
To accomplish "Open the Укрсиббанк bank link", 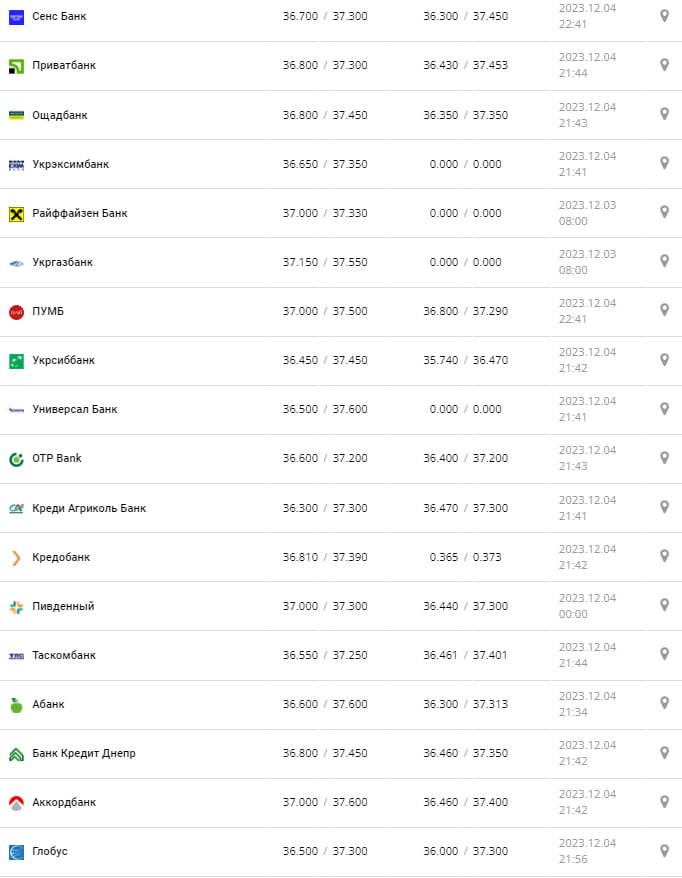I will click(63, 360).
